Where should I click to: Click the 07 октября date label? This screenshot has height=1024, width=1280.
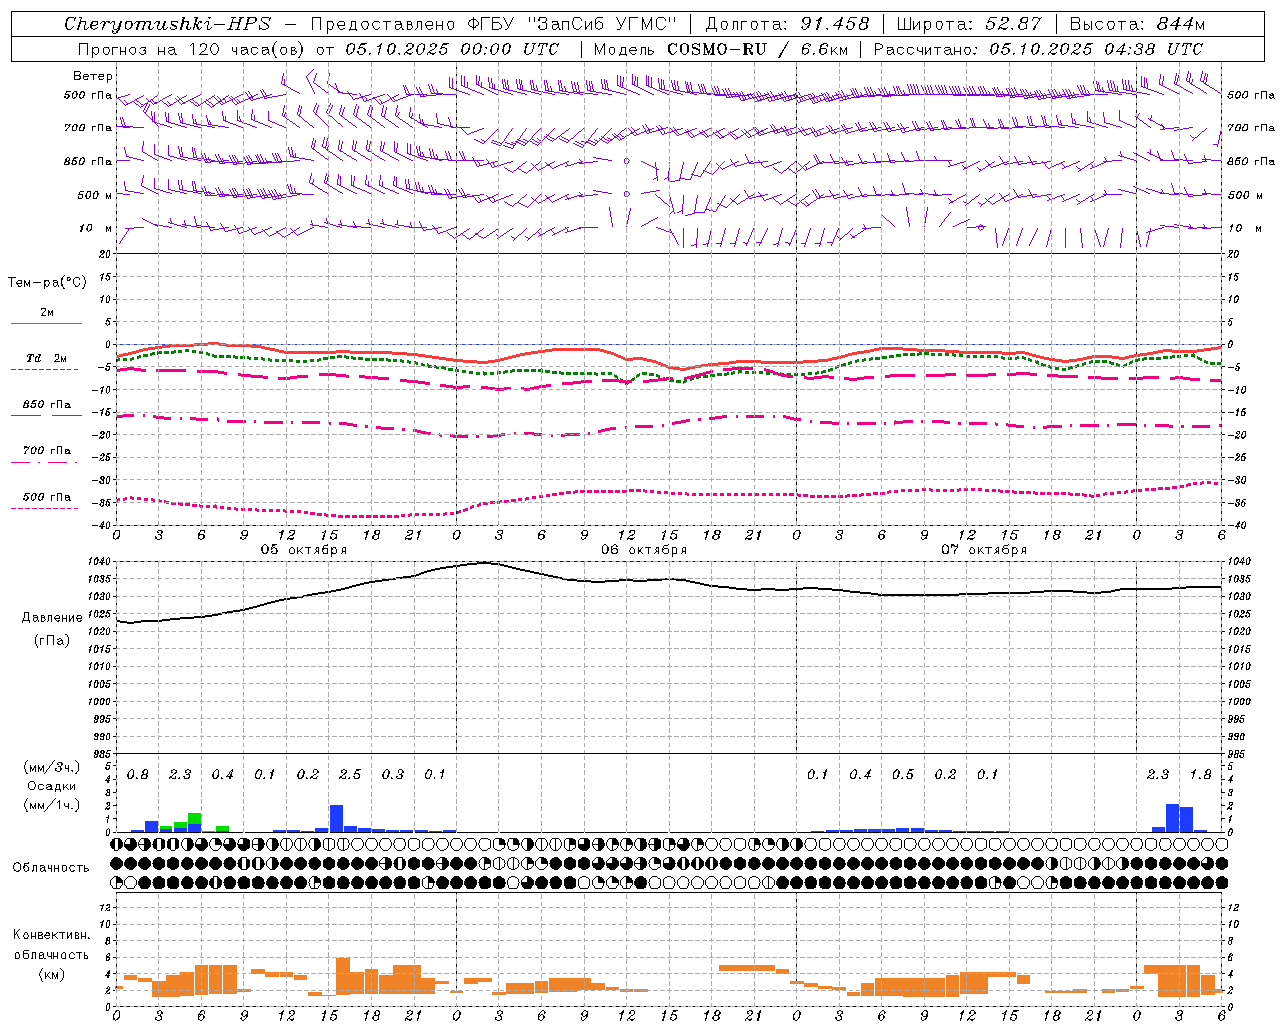(984, 550)
